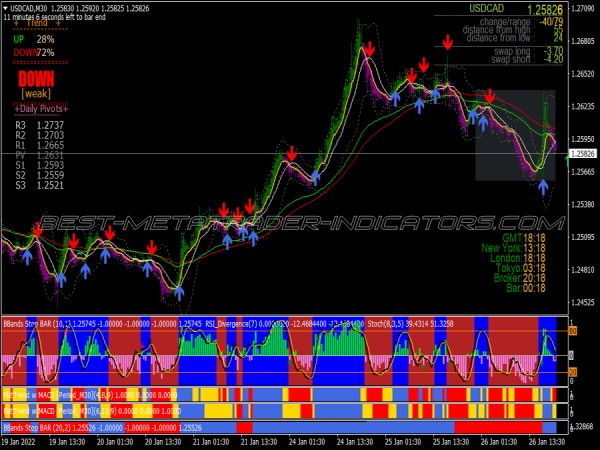Image resolution: width=600 pixels, height=450 pixels.
Task: Click the orange 20 level tag in the oscillator
Action: coord(573,372)
